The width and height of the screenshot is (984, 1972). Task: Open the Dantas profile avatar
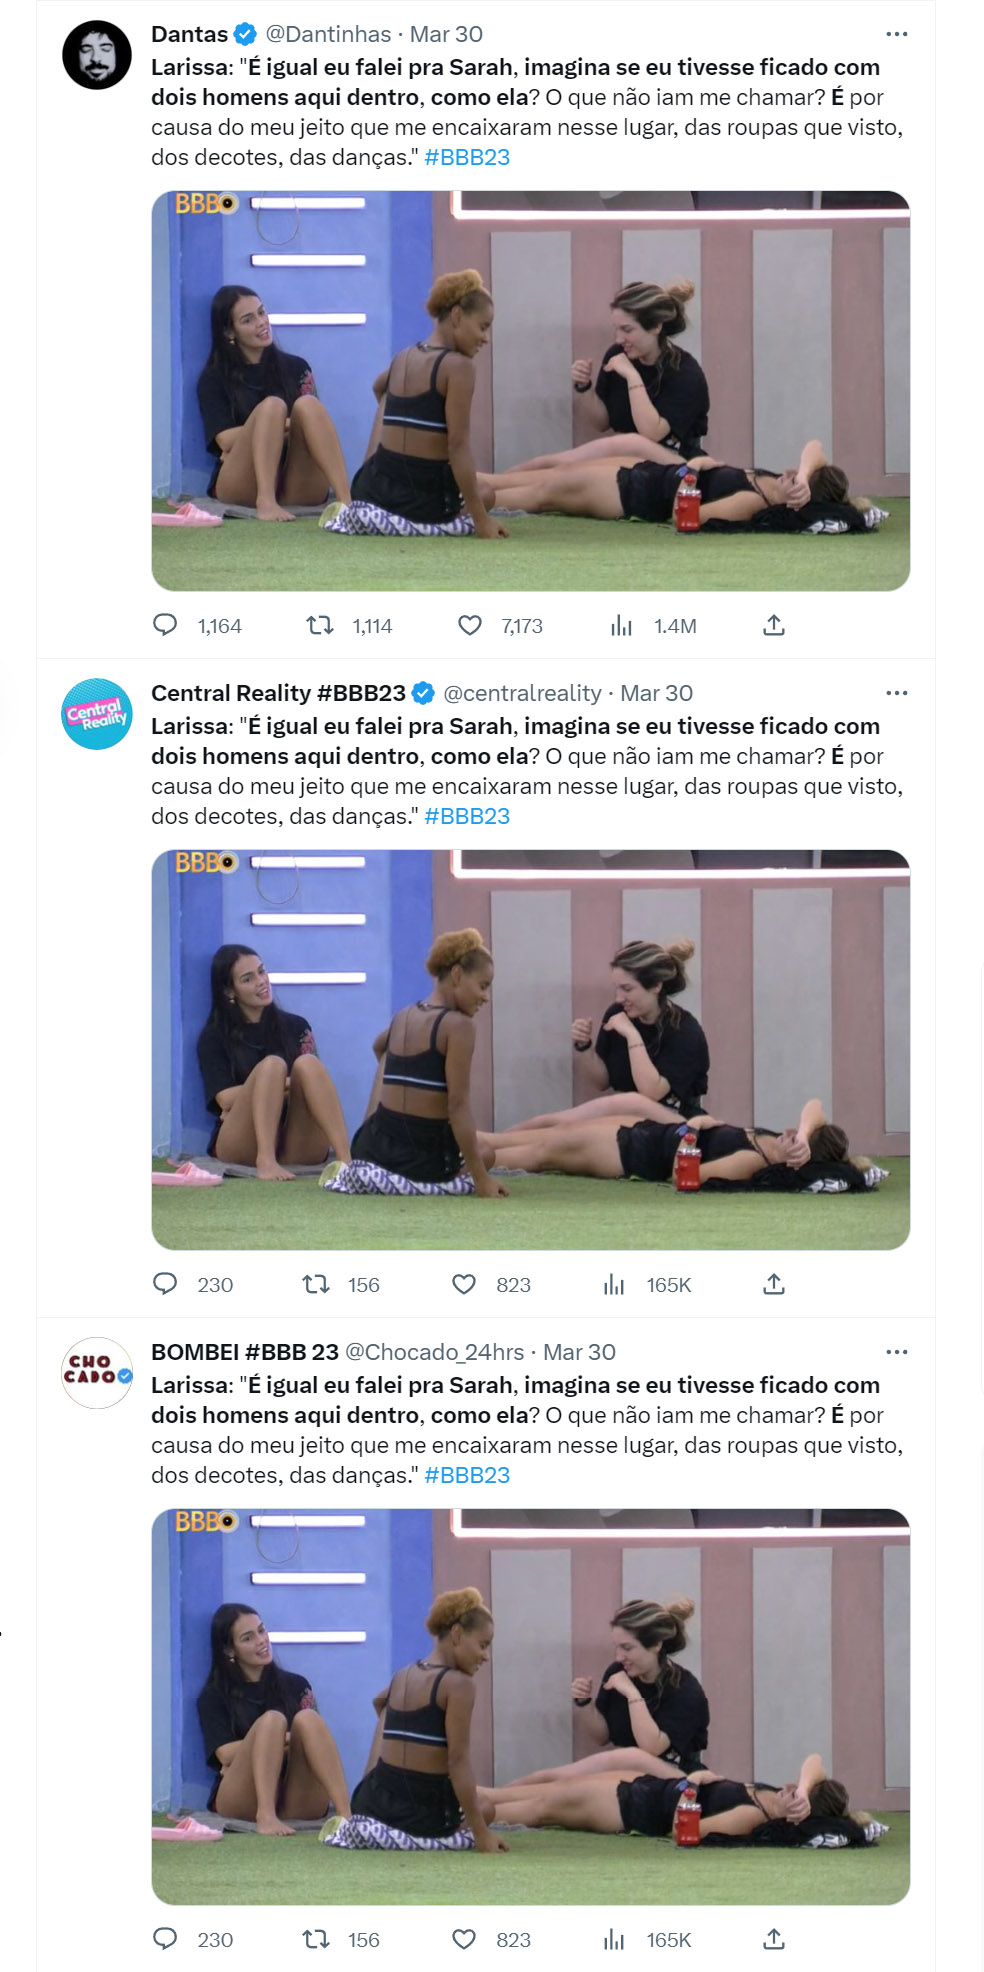[x=97, y=55]
